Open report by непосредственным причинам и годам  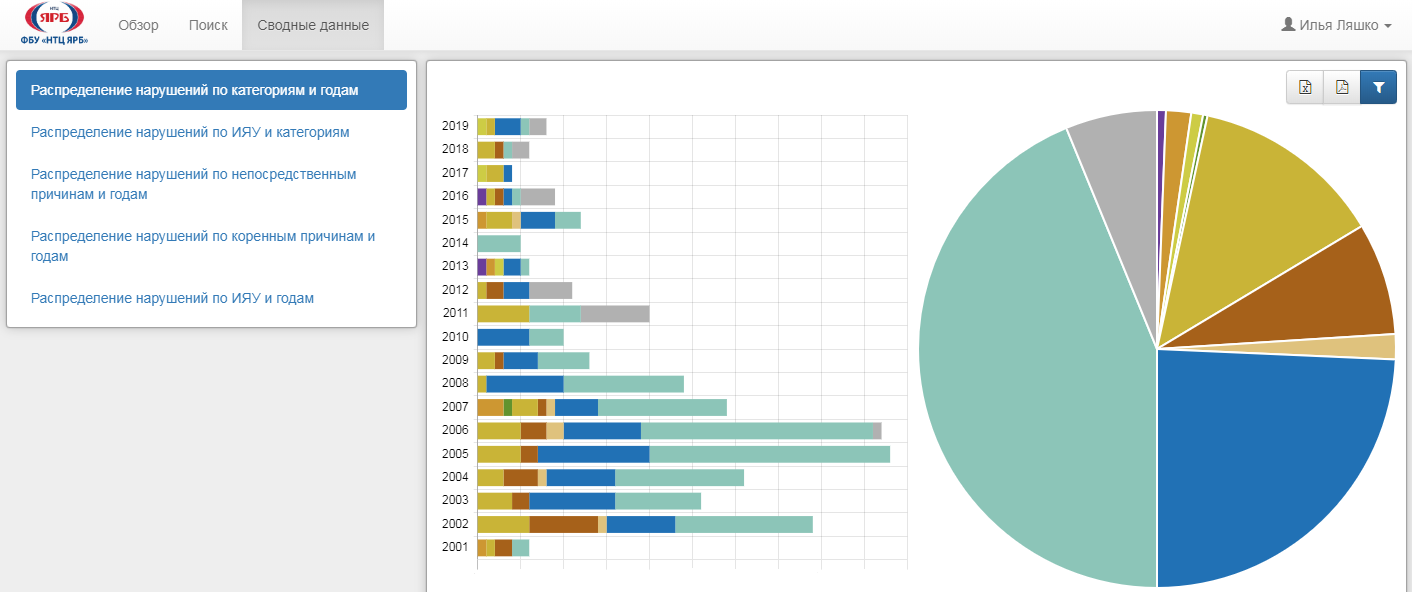coord(193,184)
